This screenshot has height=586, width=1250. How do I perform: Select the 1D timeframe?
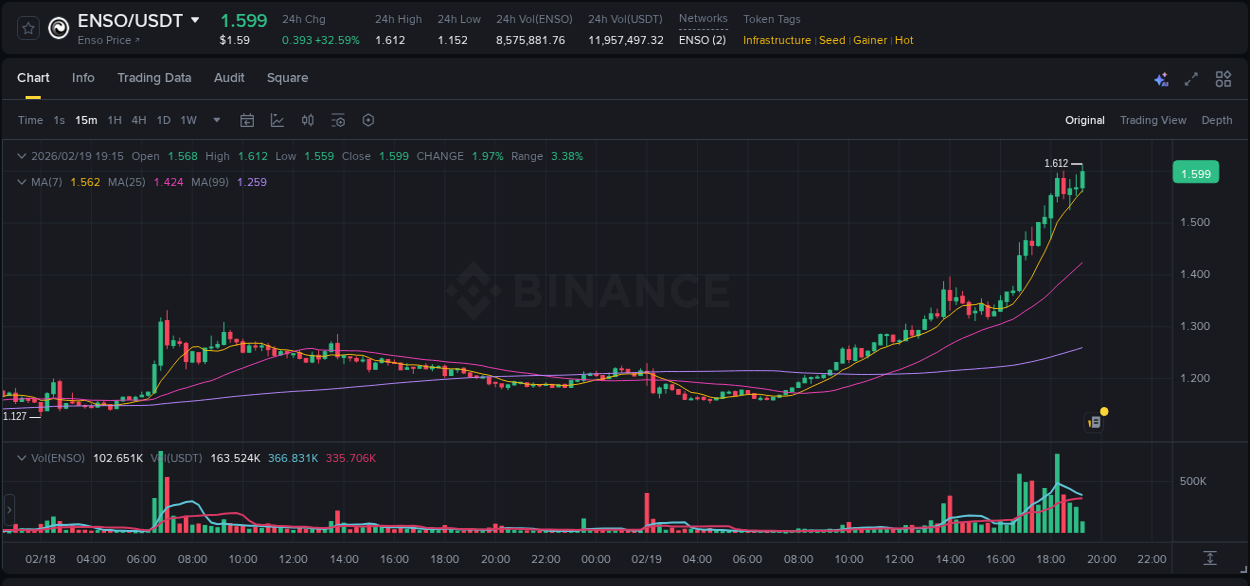(x=163, y=120)
